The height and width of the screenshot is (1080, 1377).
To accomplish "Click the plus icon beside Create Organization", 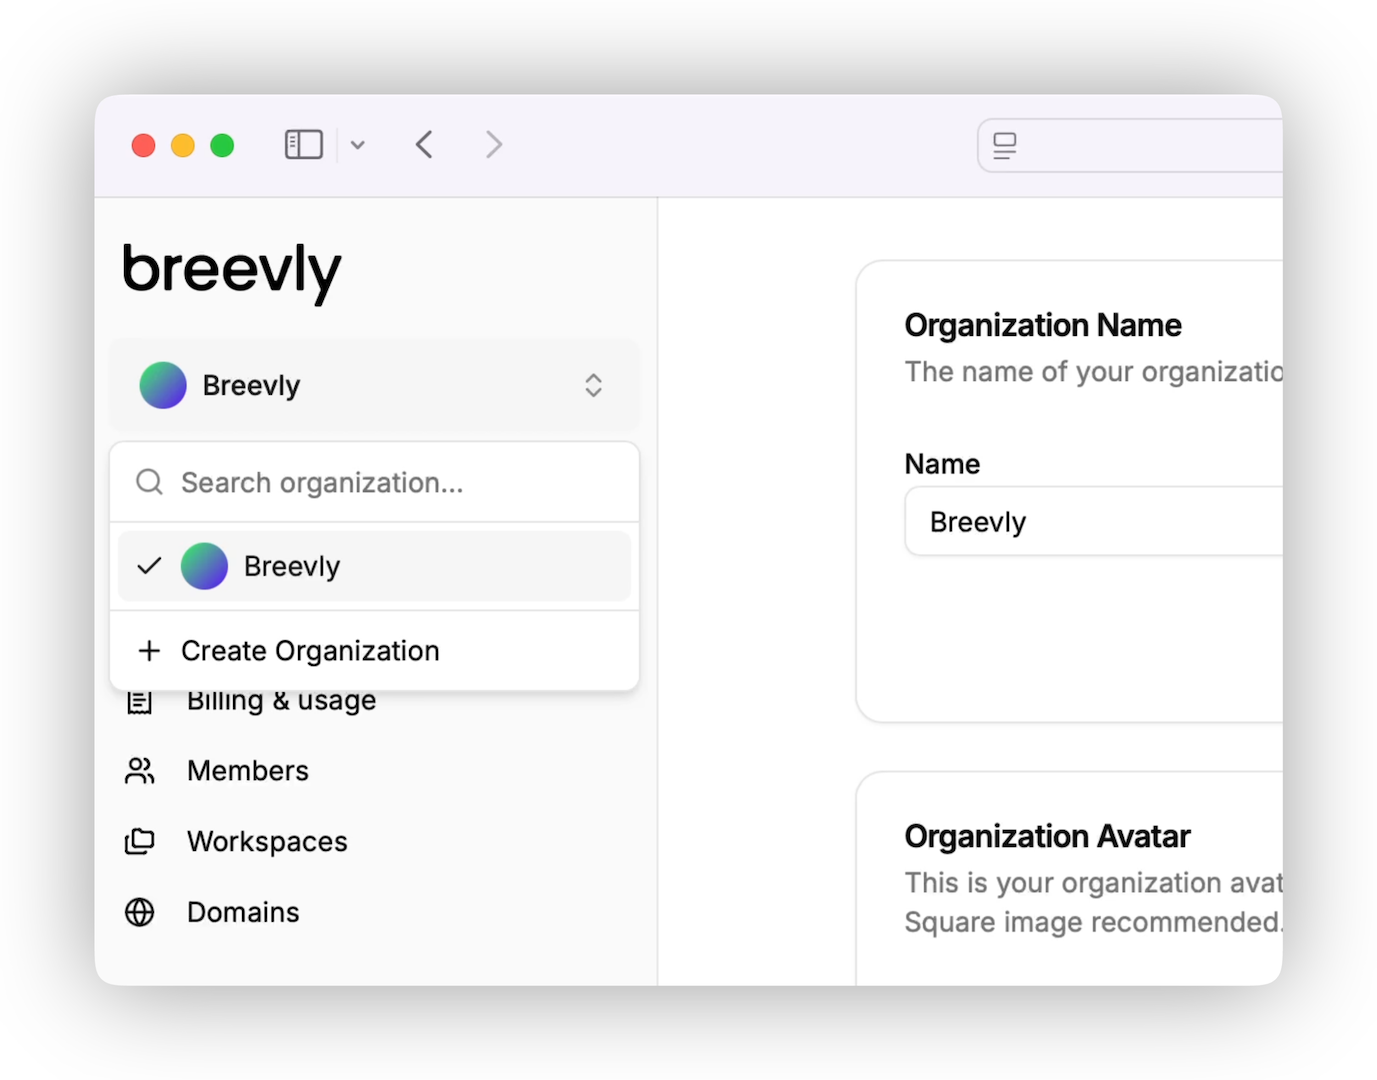I will click(149, 651).
